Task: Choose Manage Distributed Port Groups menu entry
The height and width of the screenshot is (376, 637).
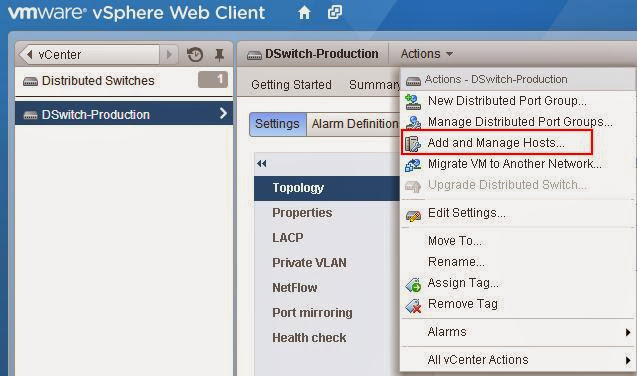Action: [x=520, y=122]
